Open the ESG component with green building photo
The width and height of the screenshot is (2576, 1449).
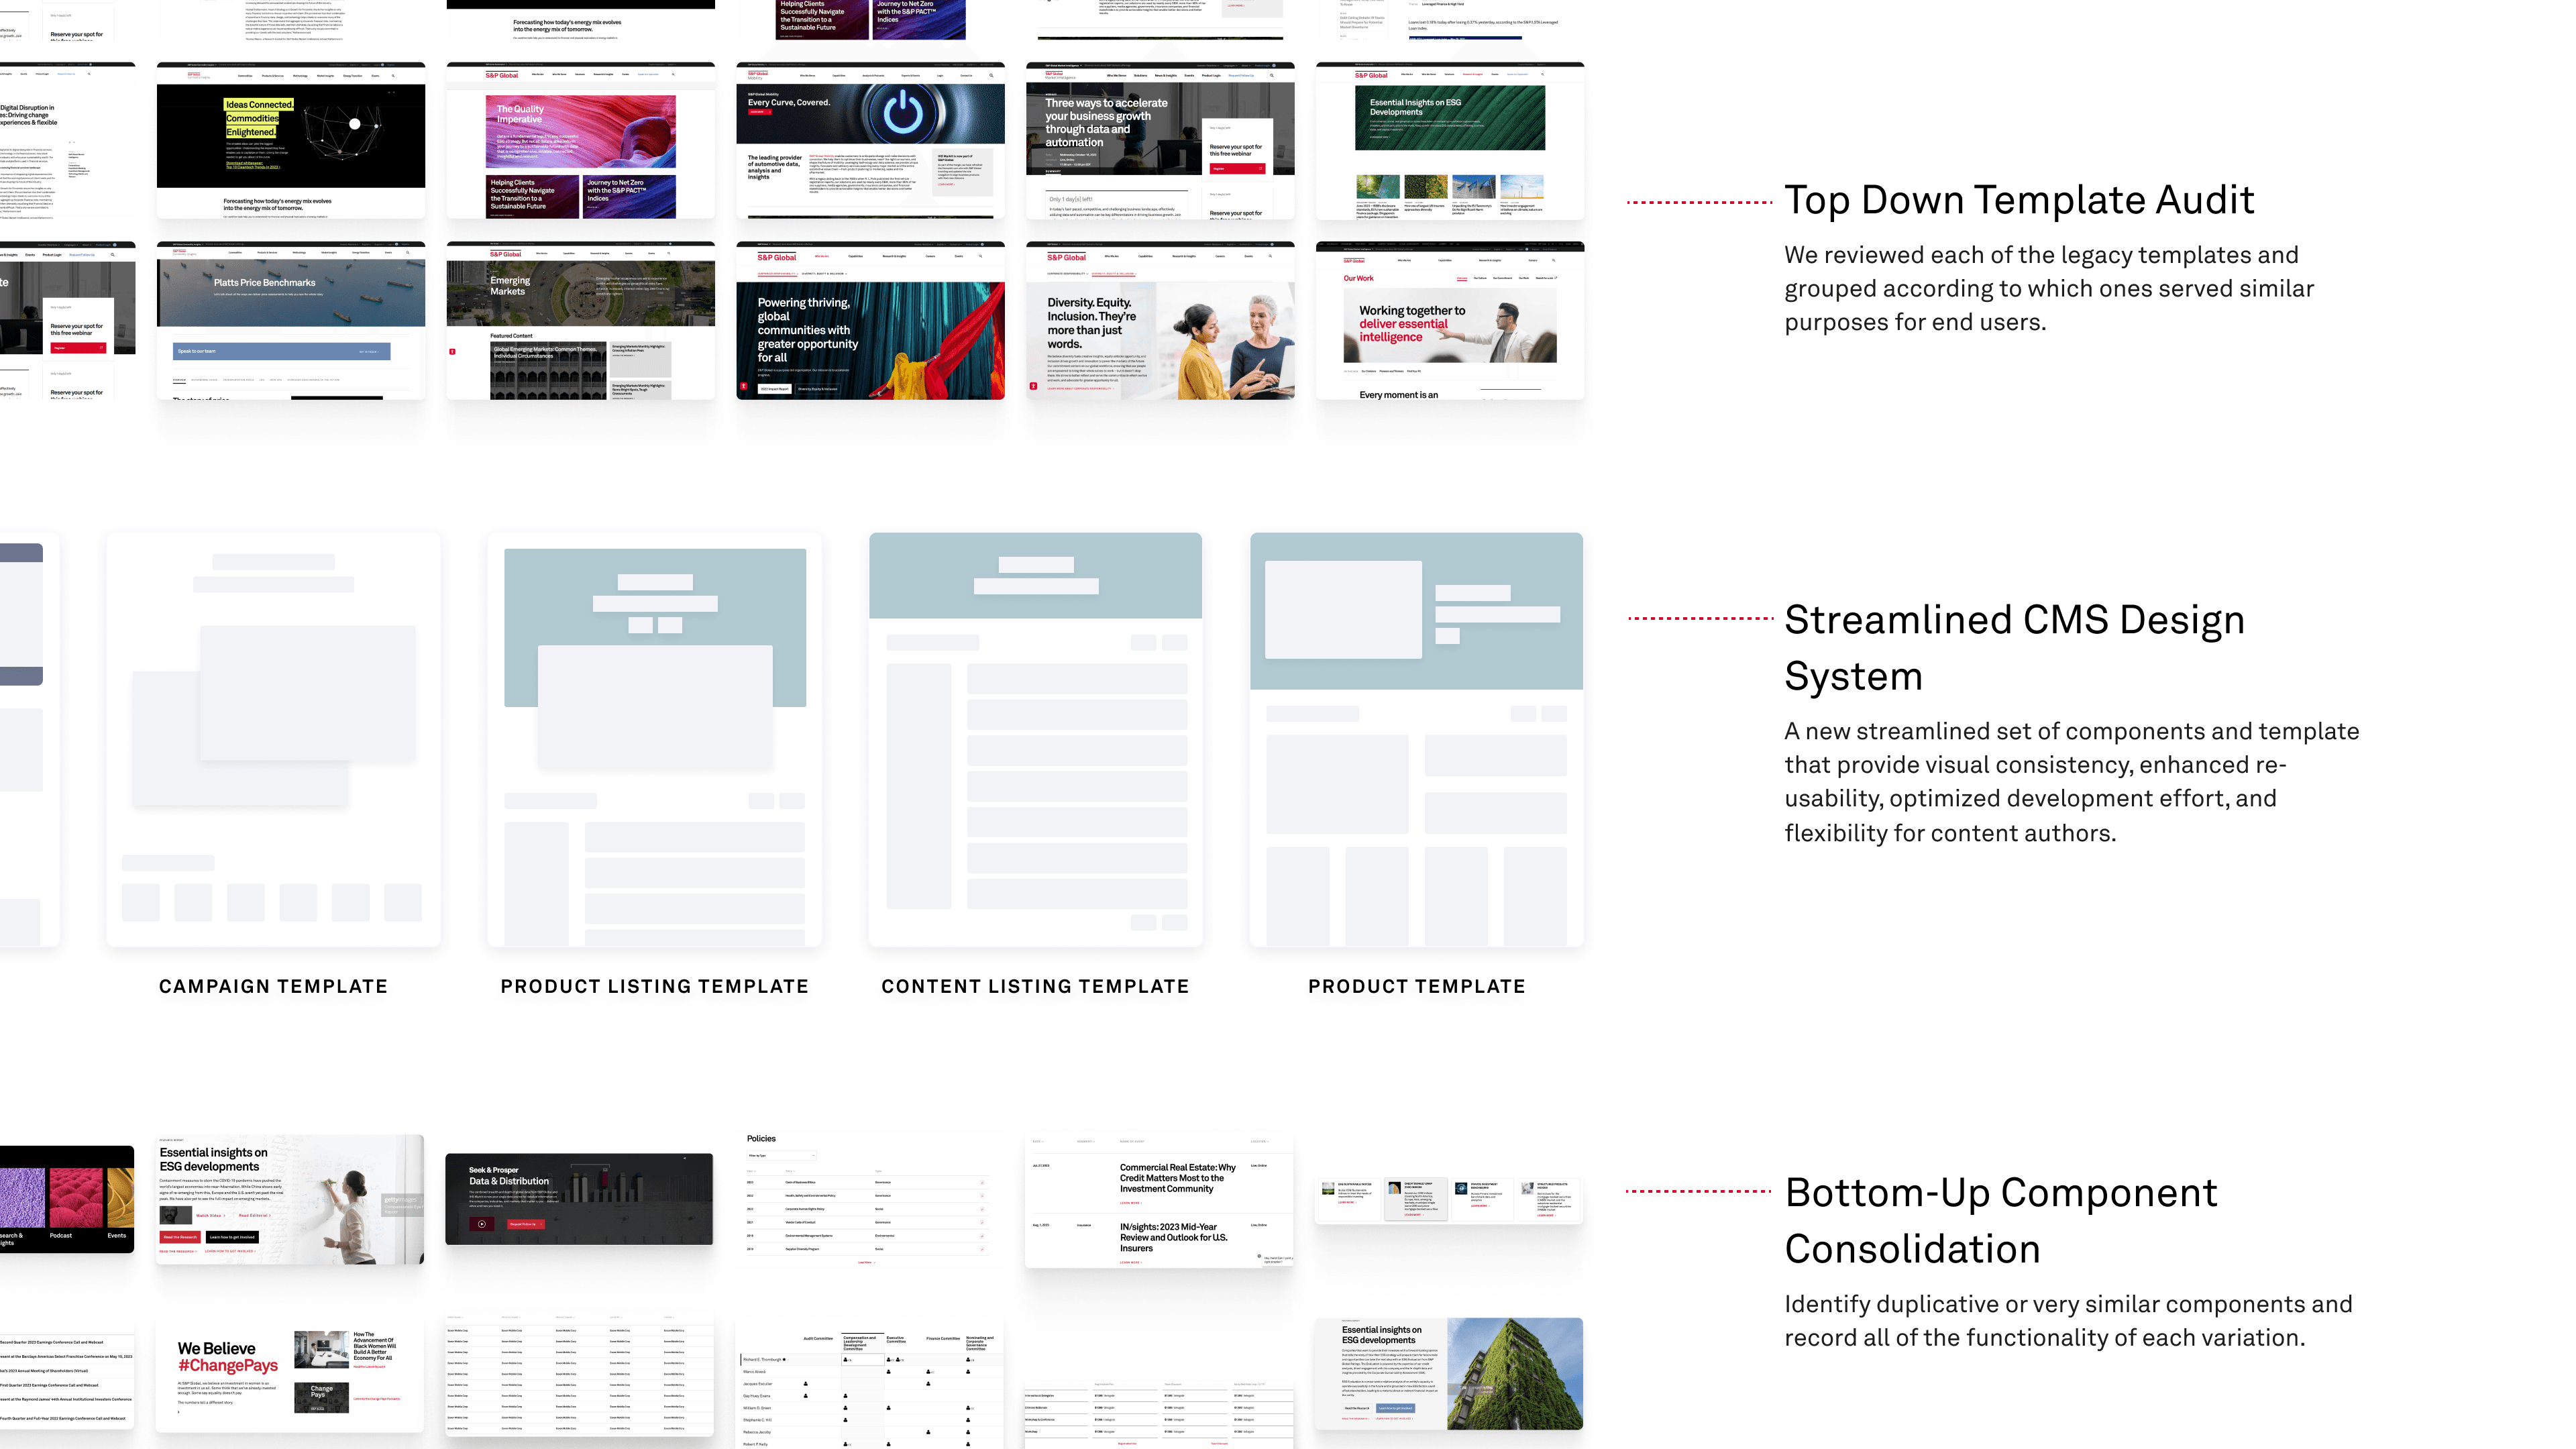click(x=1449, y=1374)
